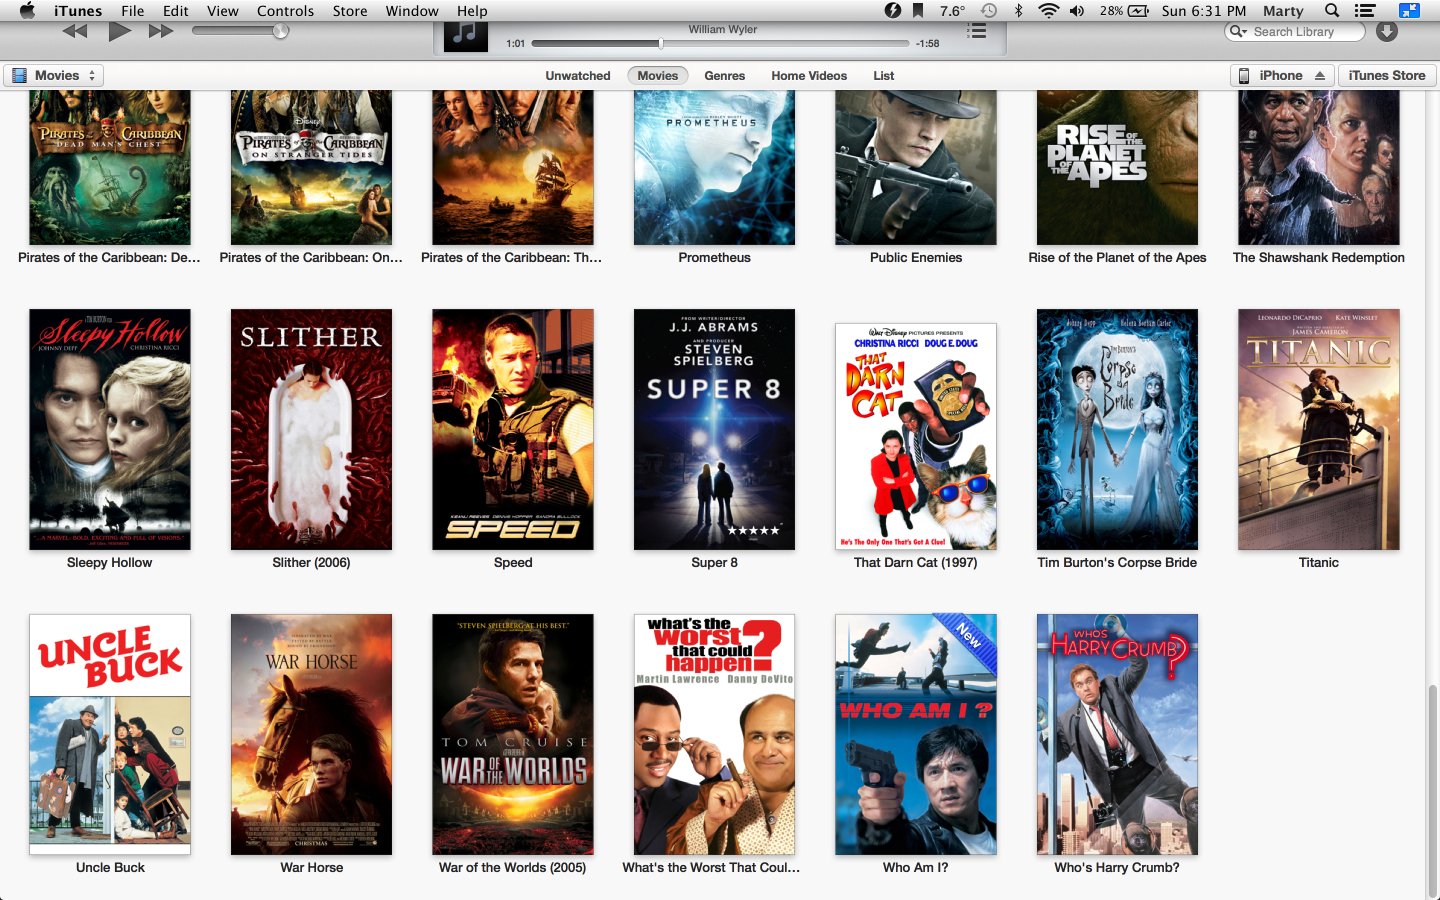Open the Edit menu
This screenshot has width=1440, height=900.
point(176,11)
